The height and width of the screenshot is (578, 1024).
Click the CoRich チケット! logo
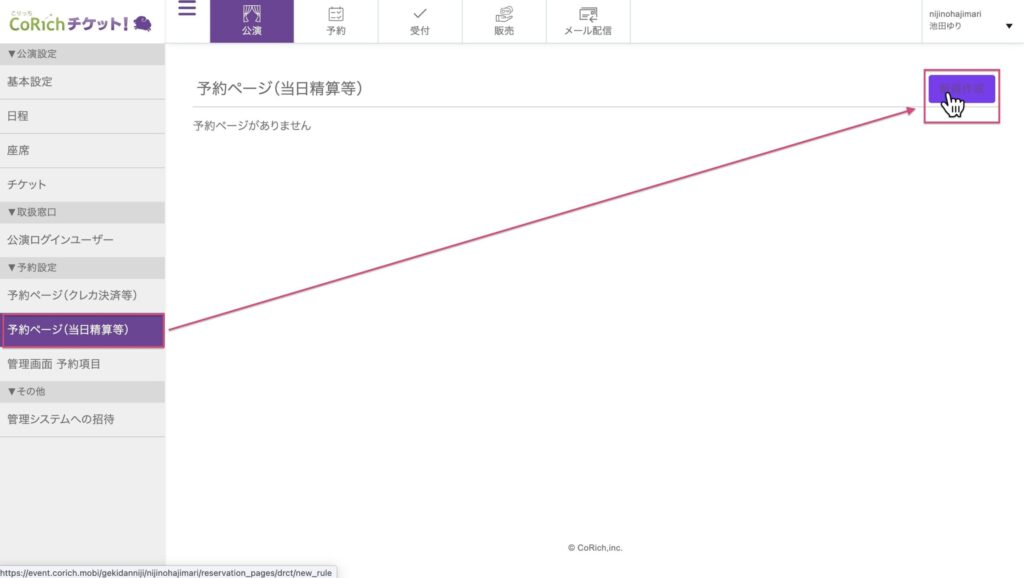(x=80, y=22)
